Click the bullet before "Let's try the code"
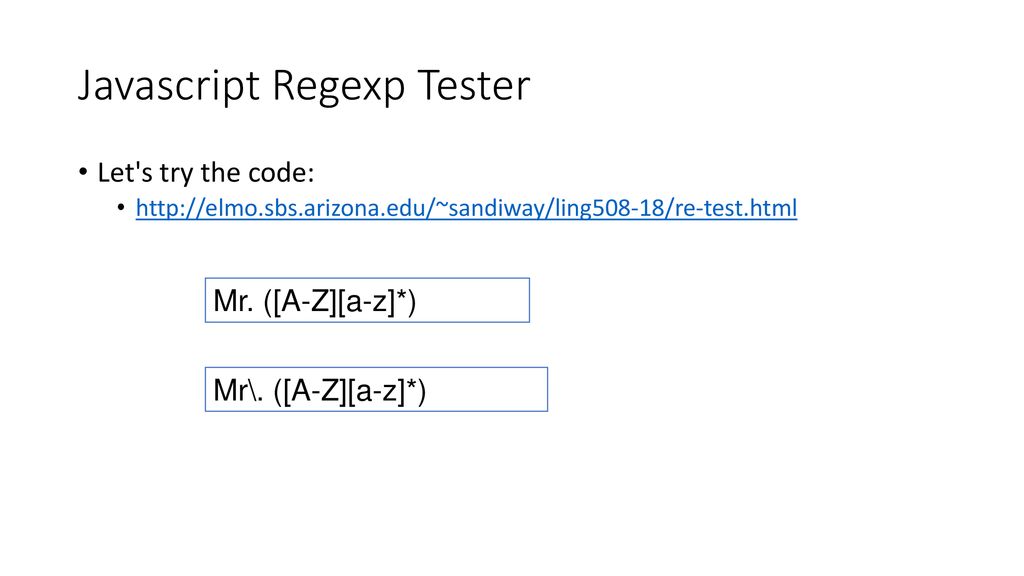This screenshot has width=1024, height=576. (x=83, y=172)
